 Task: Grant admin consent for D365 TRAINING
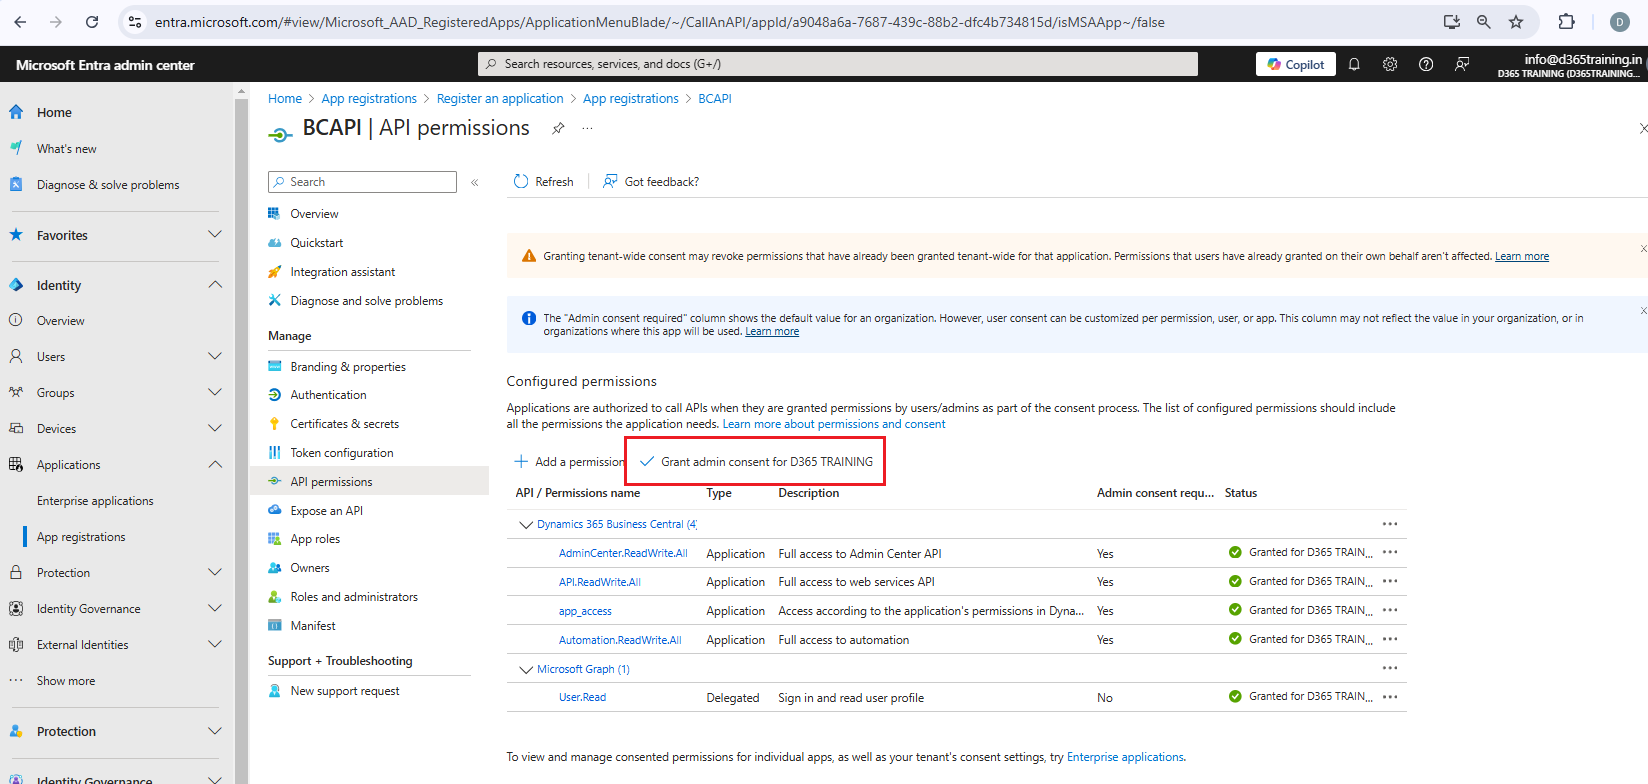pos(756,462)
